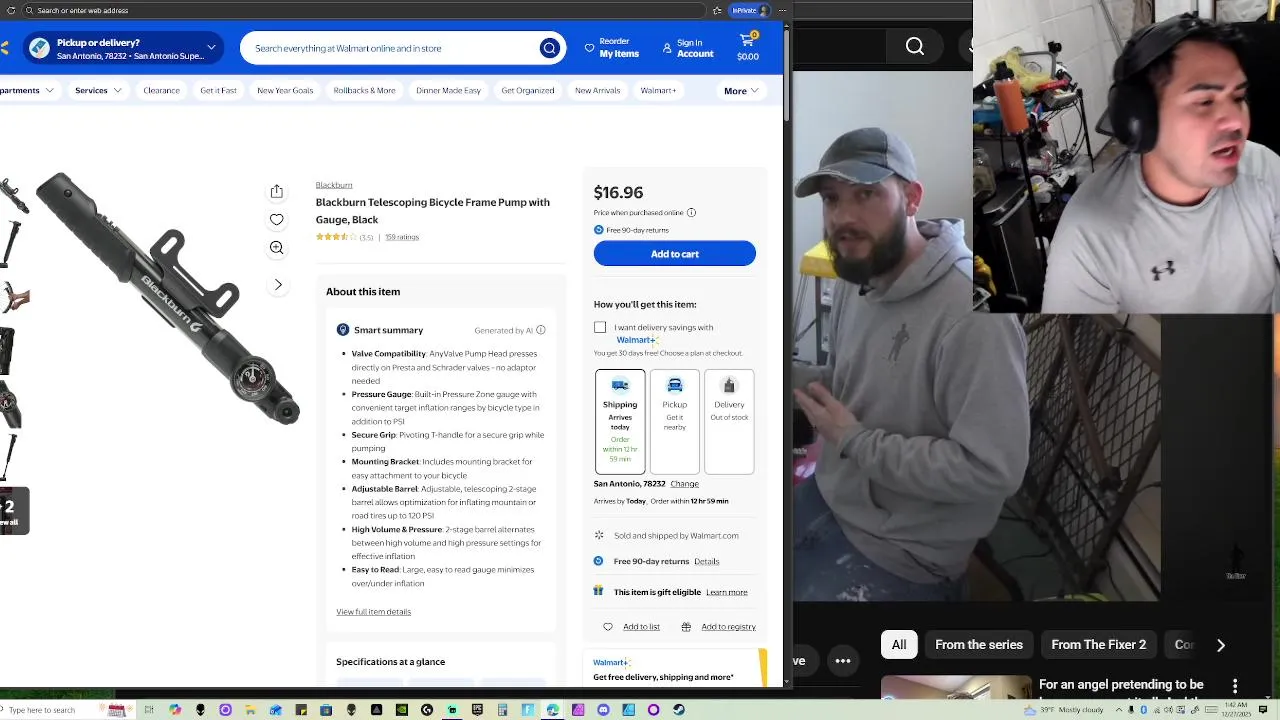Screen dimensions: 1280x720
Task: Select the Delivery fulfillment option
Action: click(x=729, y=422)
